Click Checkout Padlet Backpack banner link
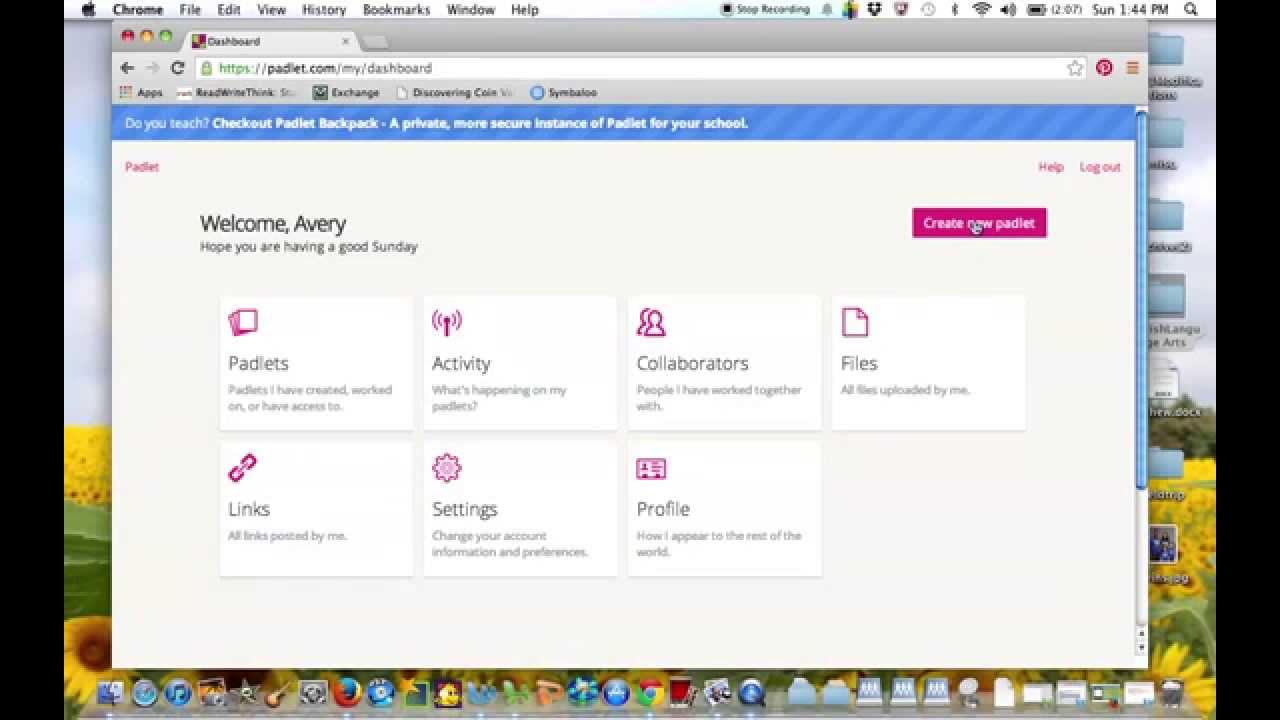This screenshot has height=720, width=1280. pyautogui.click(x=480, y=123)
